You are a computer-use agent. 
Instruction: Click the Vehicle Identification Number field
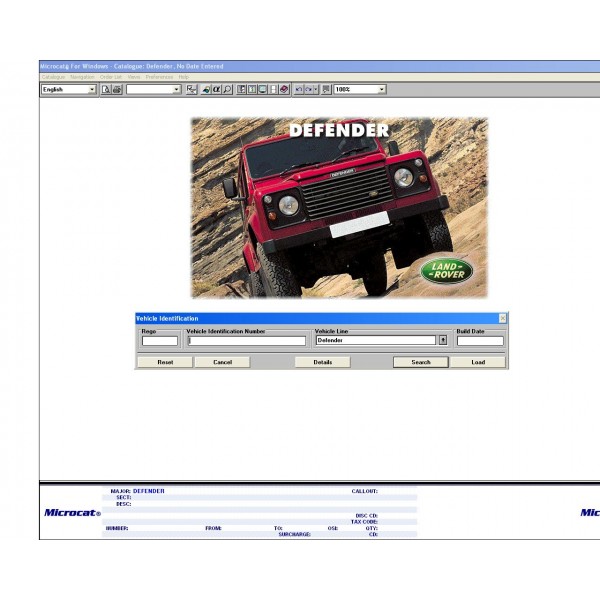[x=246, y=341]
